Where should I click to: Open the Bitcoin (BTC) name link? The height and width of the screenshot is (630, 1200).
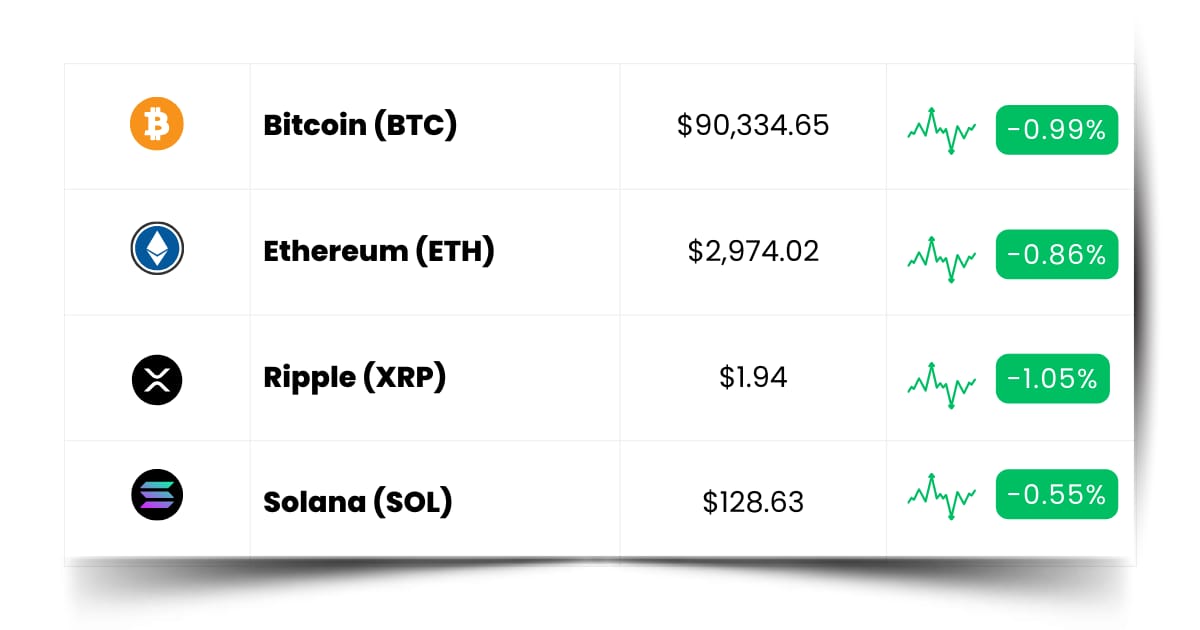(x=360, y=125)
